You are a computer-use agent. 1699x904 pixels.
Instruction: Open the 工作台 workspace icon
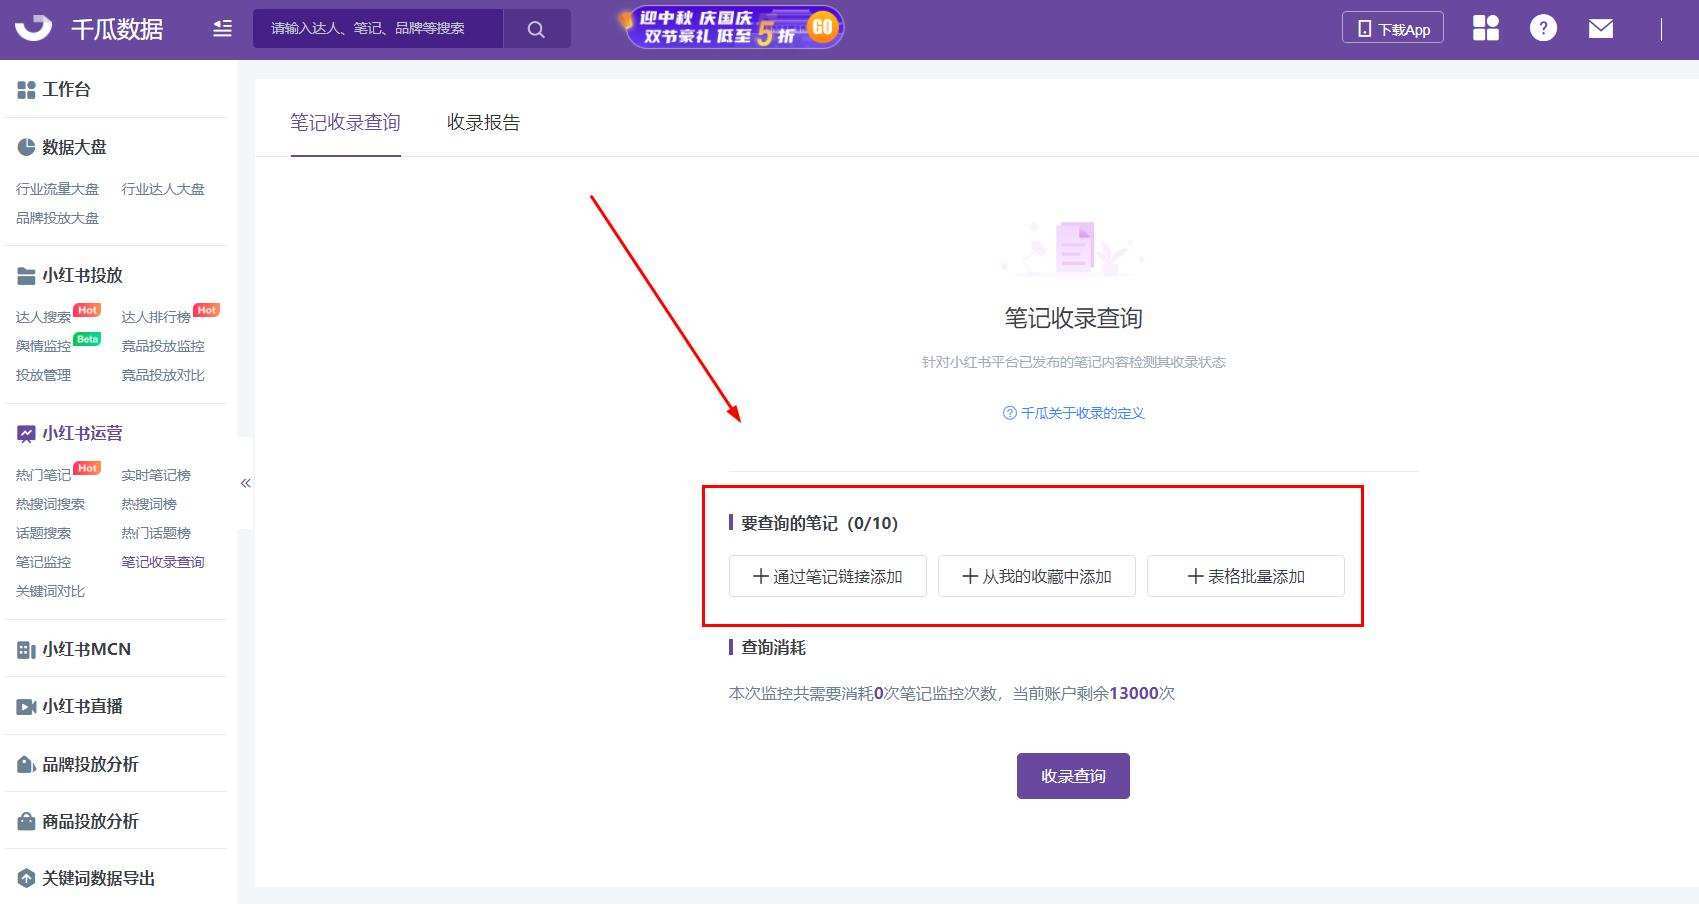25,89
